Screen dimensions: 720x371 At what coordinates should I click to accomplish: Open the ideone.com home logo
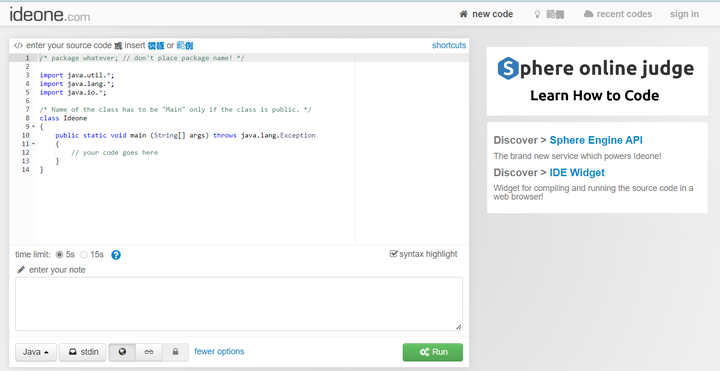50,14
